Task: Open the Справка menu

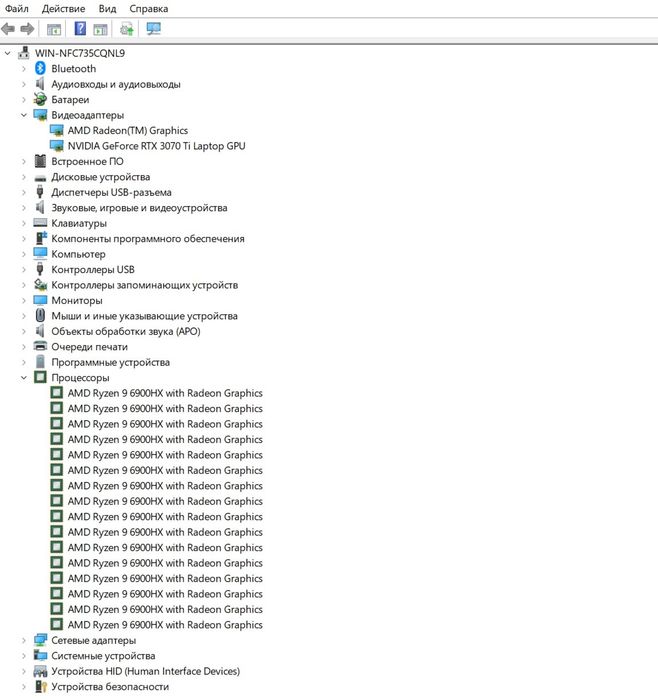Action: coord(149,8)
